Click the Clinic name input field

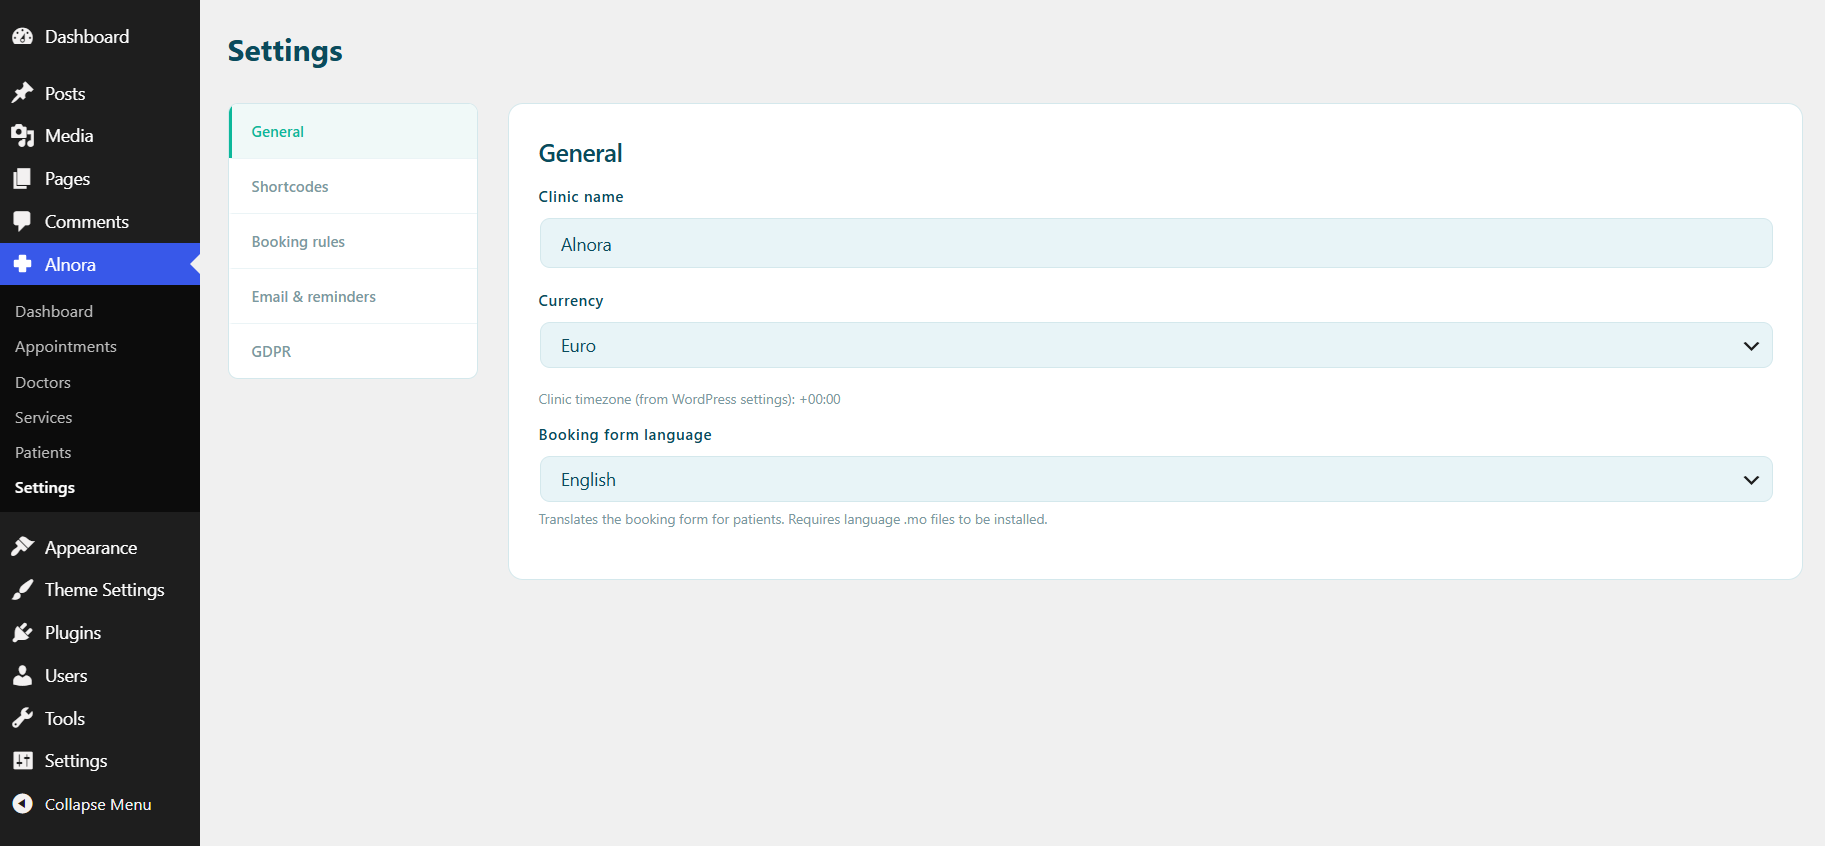tap(1156, 243)
